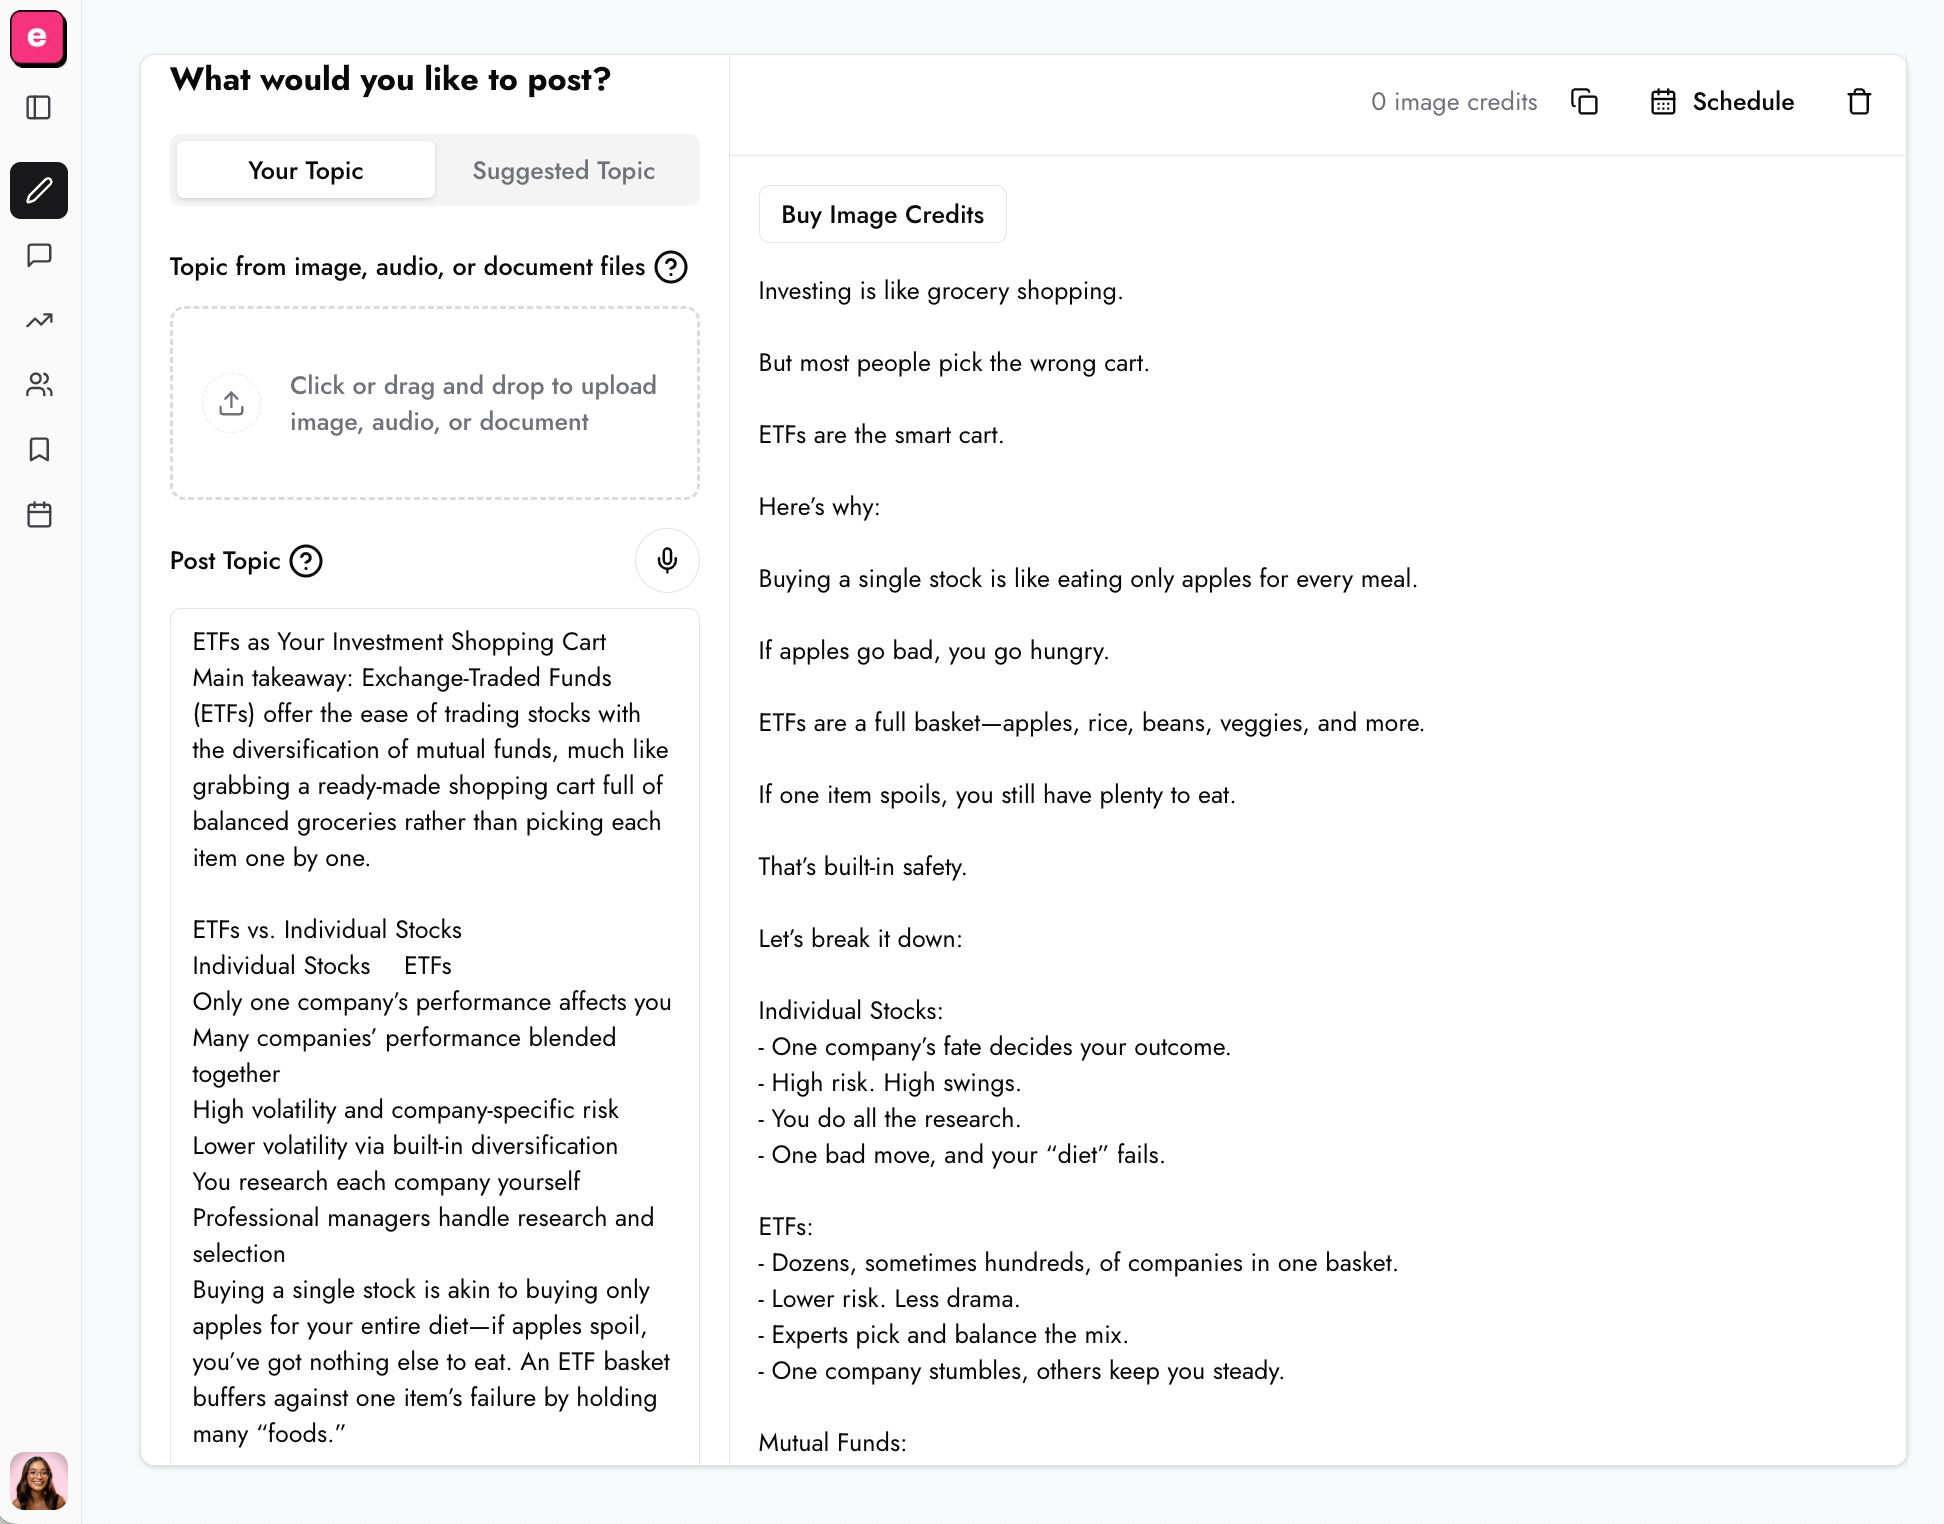Switch to the Your Topic tab
Screen dimensions: 1944x1524
[x=306, y=170]
